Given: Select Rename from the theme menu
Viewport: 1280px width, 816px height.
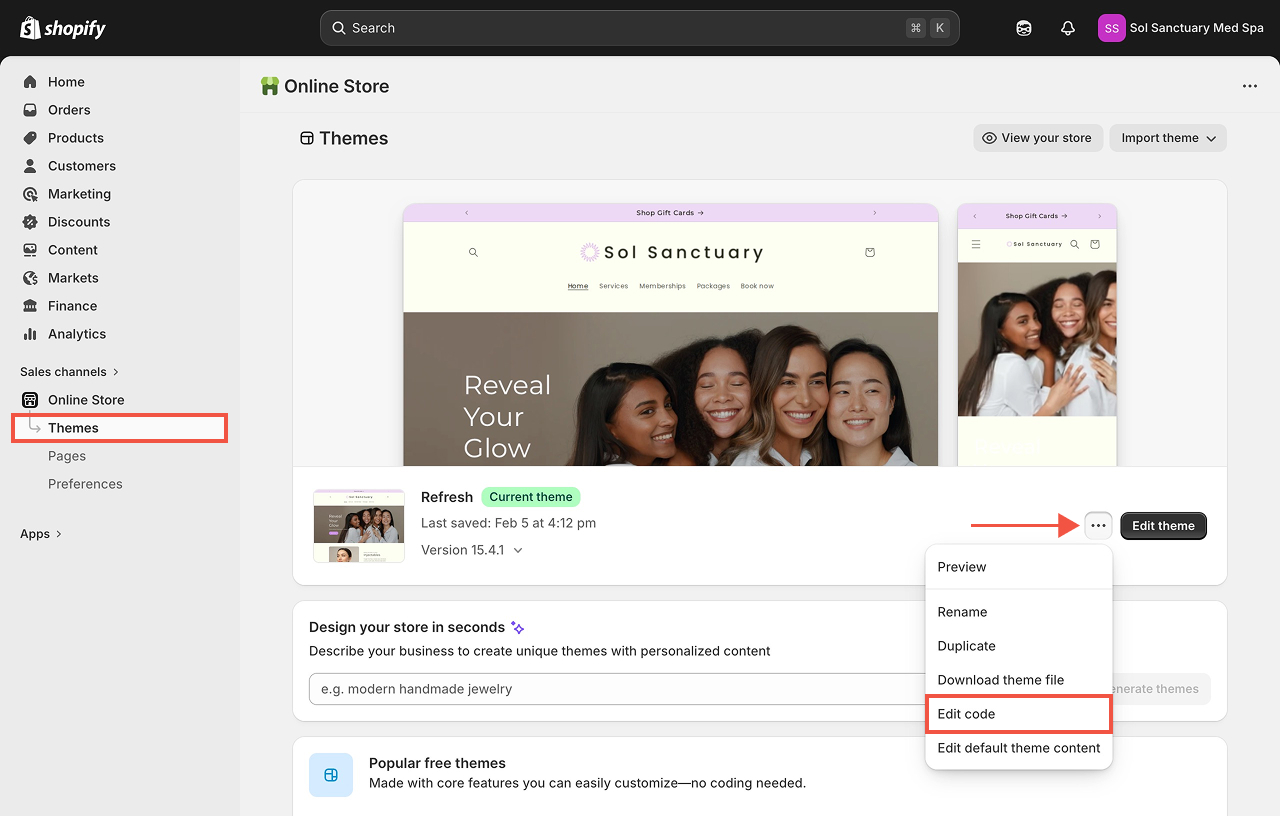Looking at the screenshot, I should tap(1019, 612).
